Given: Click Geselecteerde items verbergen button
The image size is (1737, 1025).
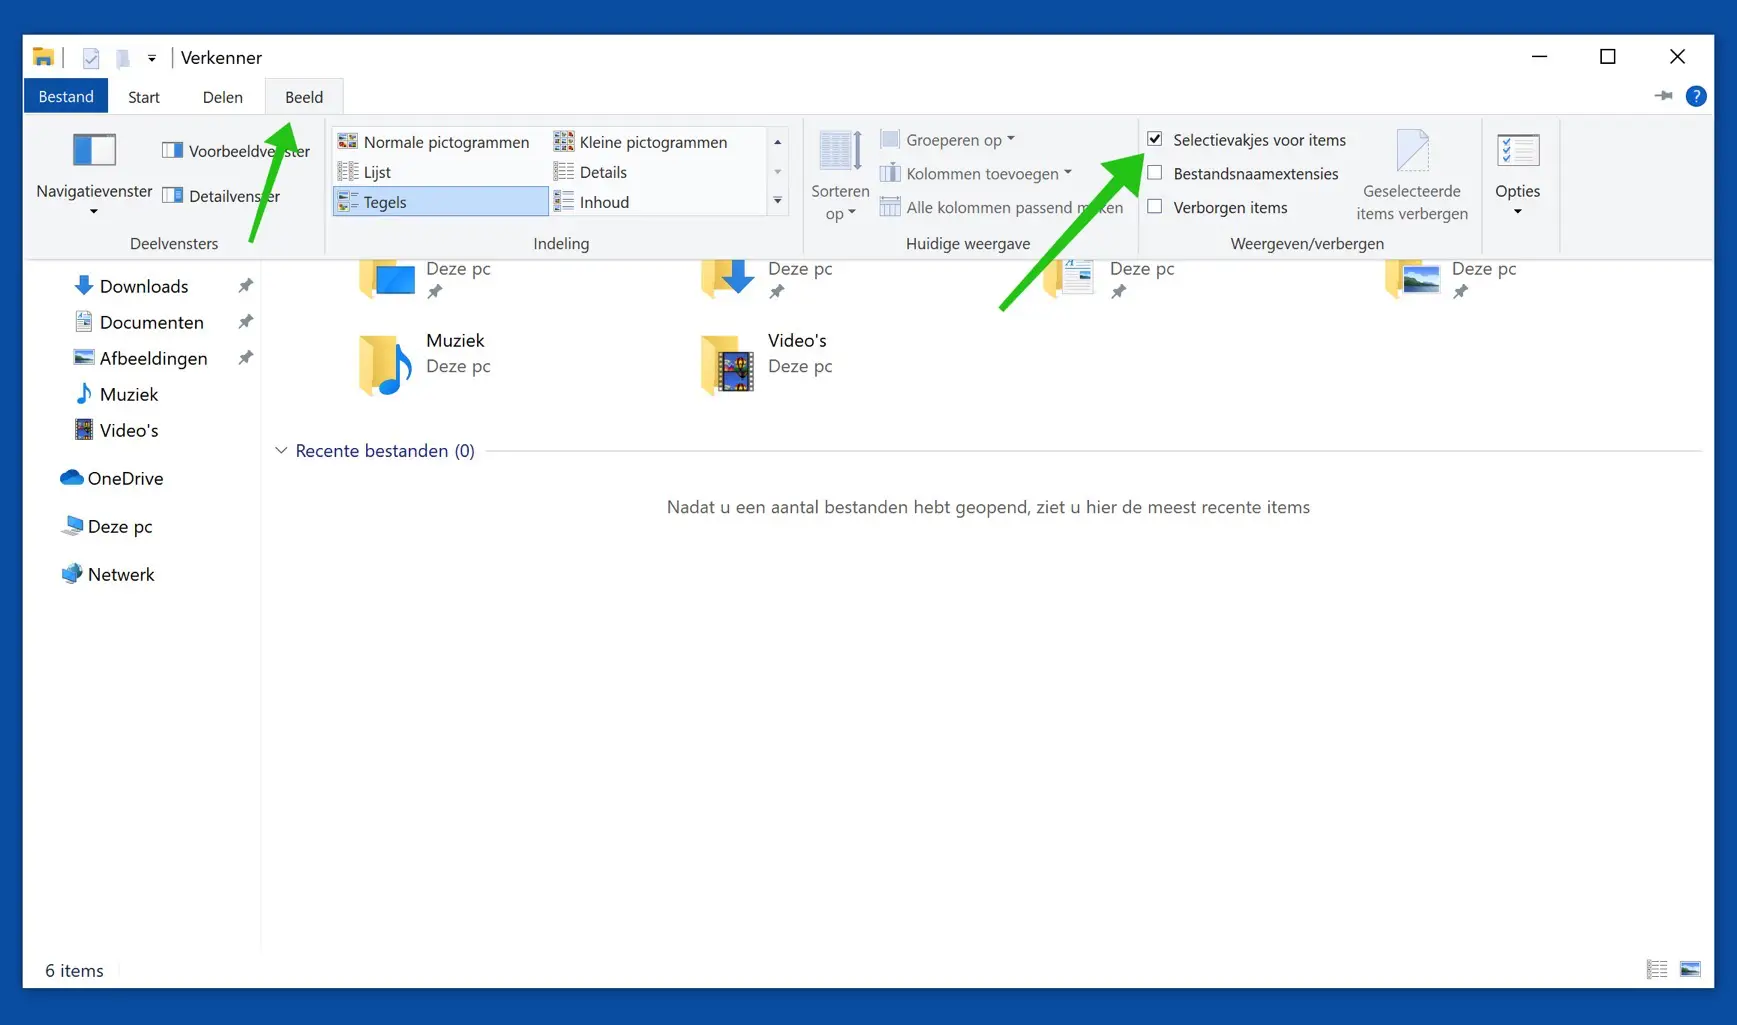Looking at the screenshot, I should 1412,175.
